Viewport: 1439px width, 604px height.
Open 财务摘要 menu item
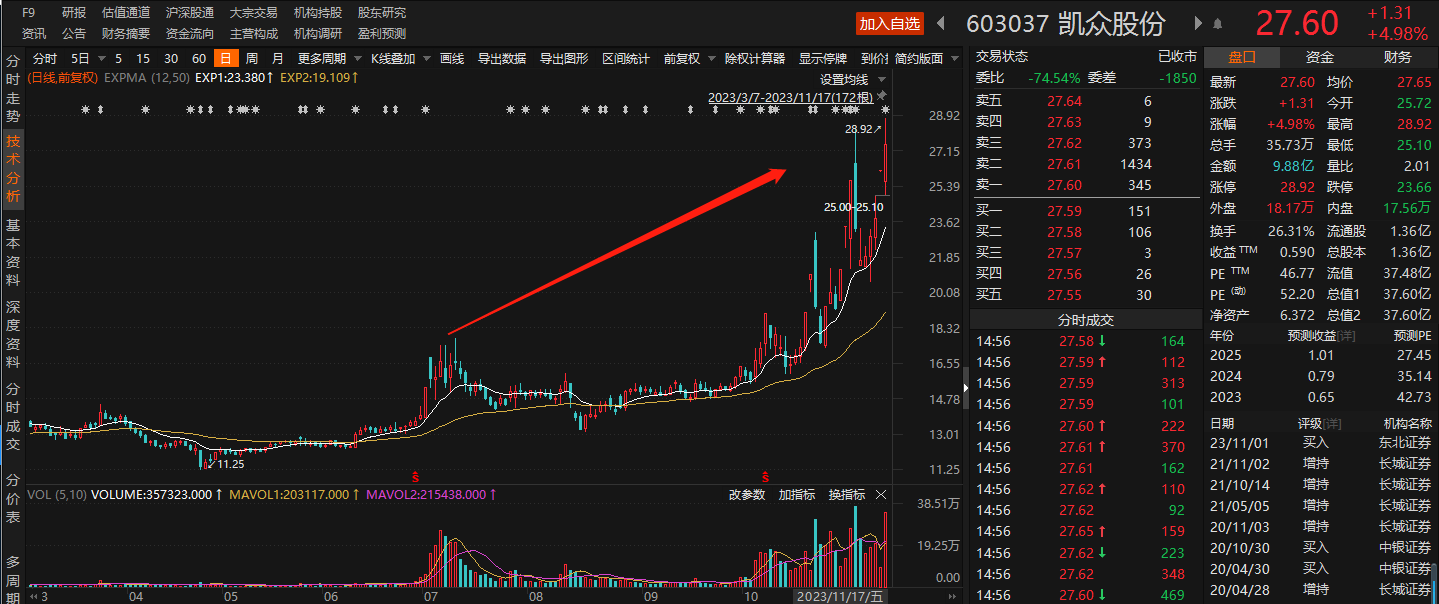[x=126, y=33]
